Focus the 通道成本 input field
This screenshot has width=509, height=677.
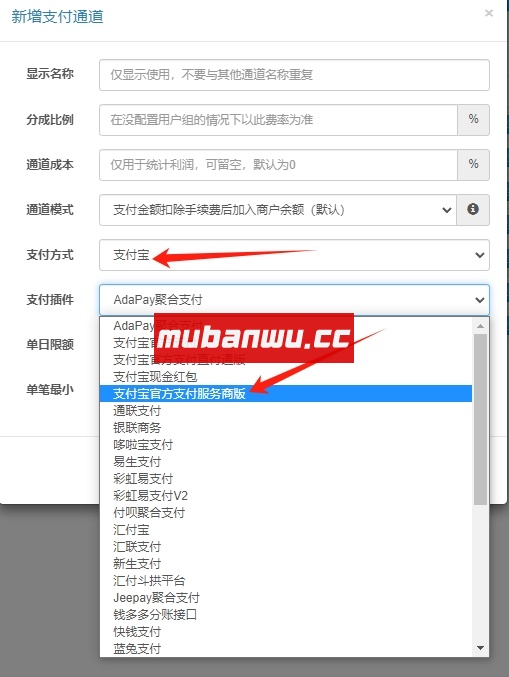(x=278, y=165)
